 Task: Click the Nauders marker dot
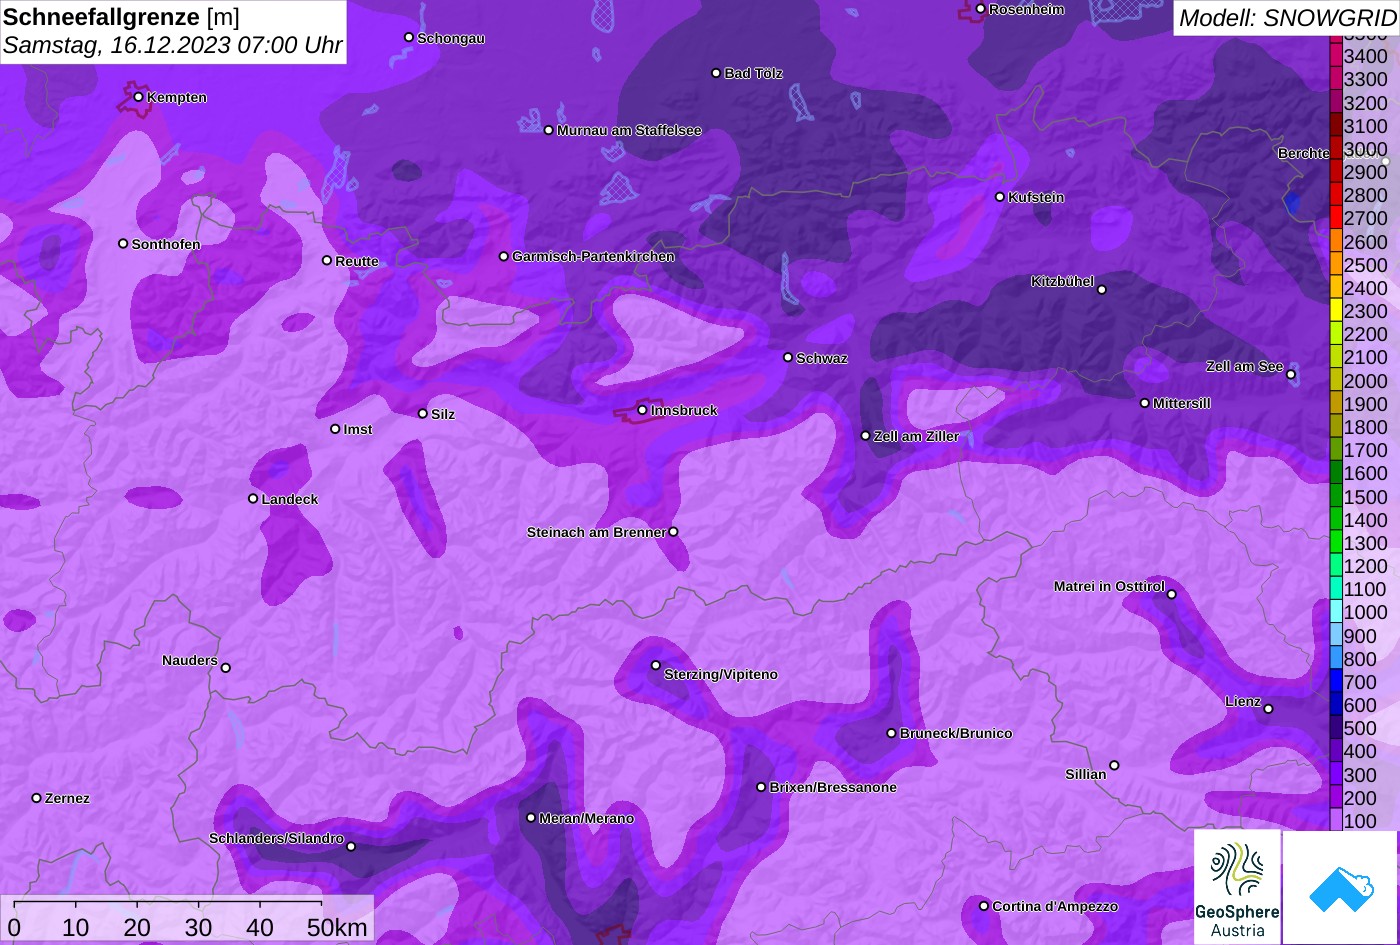coord(225,668)
